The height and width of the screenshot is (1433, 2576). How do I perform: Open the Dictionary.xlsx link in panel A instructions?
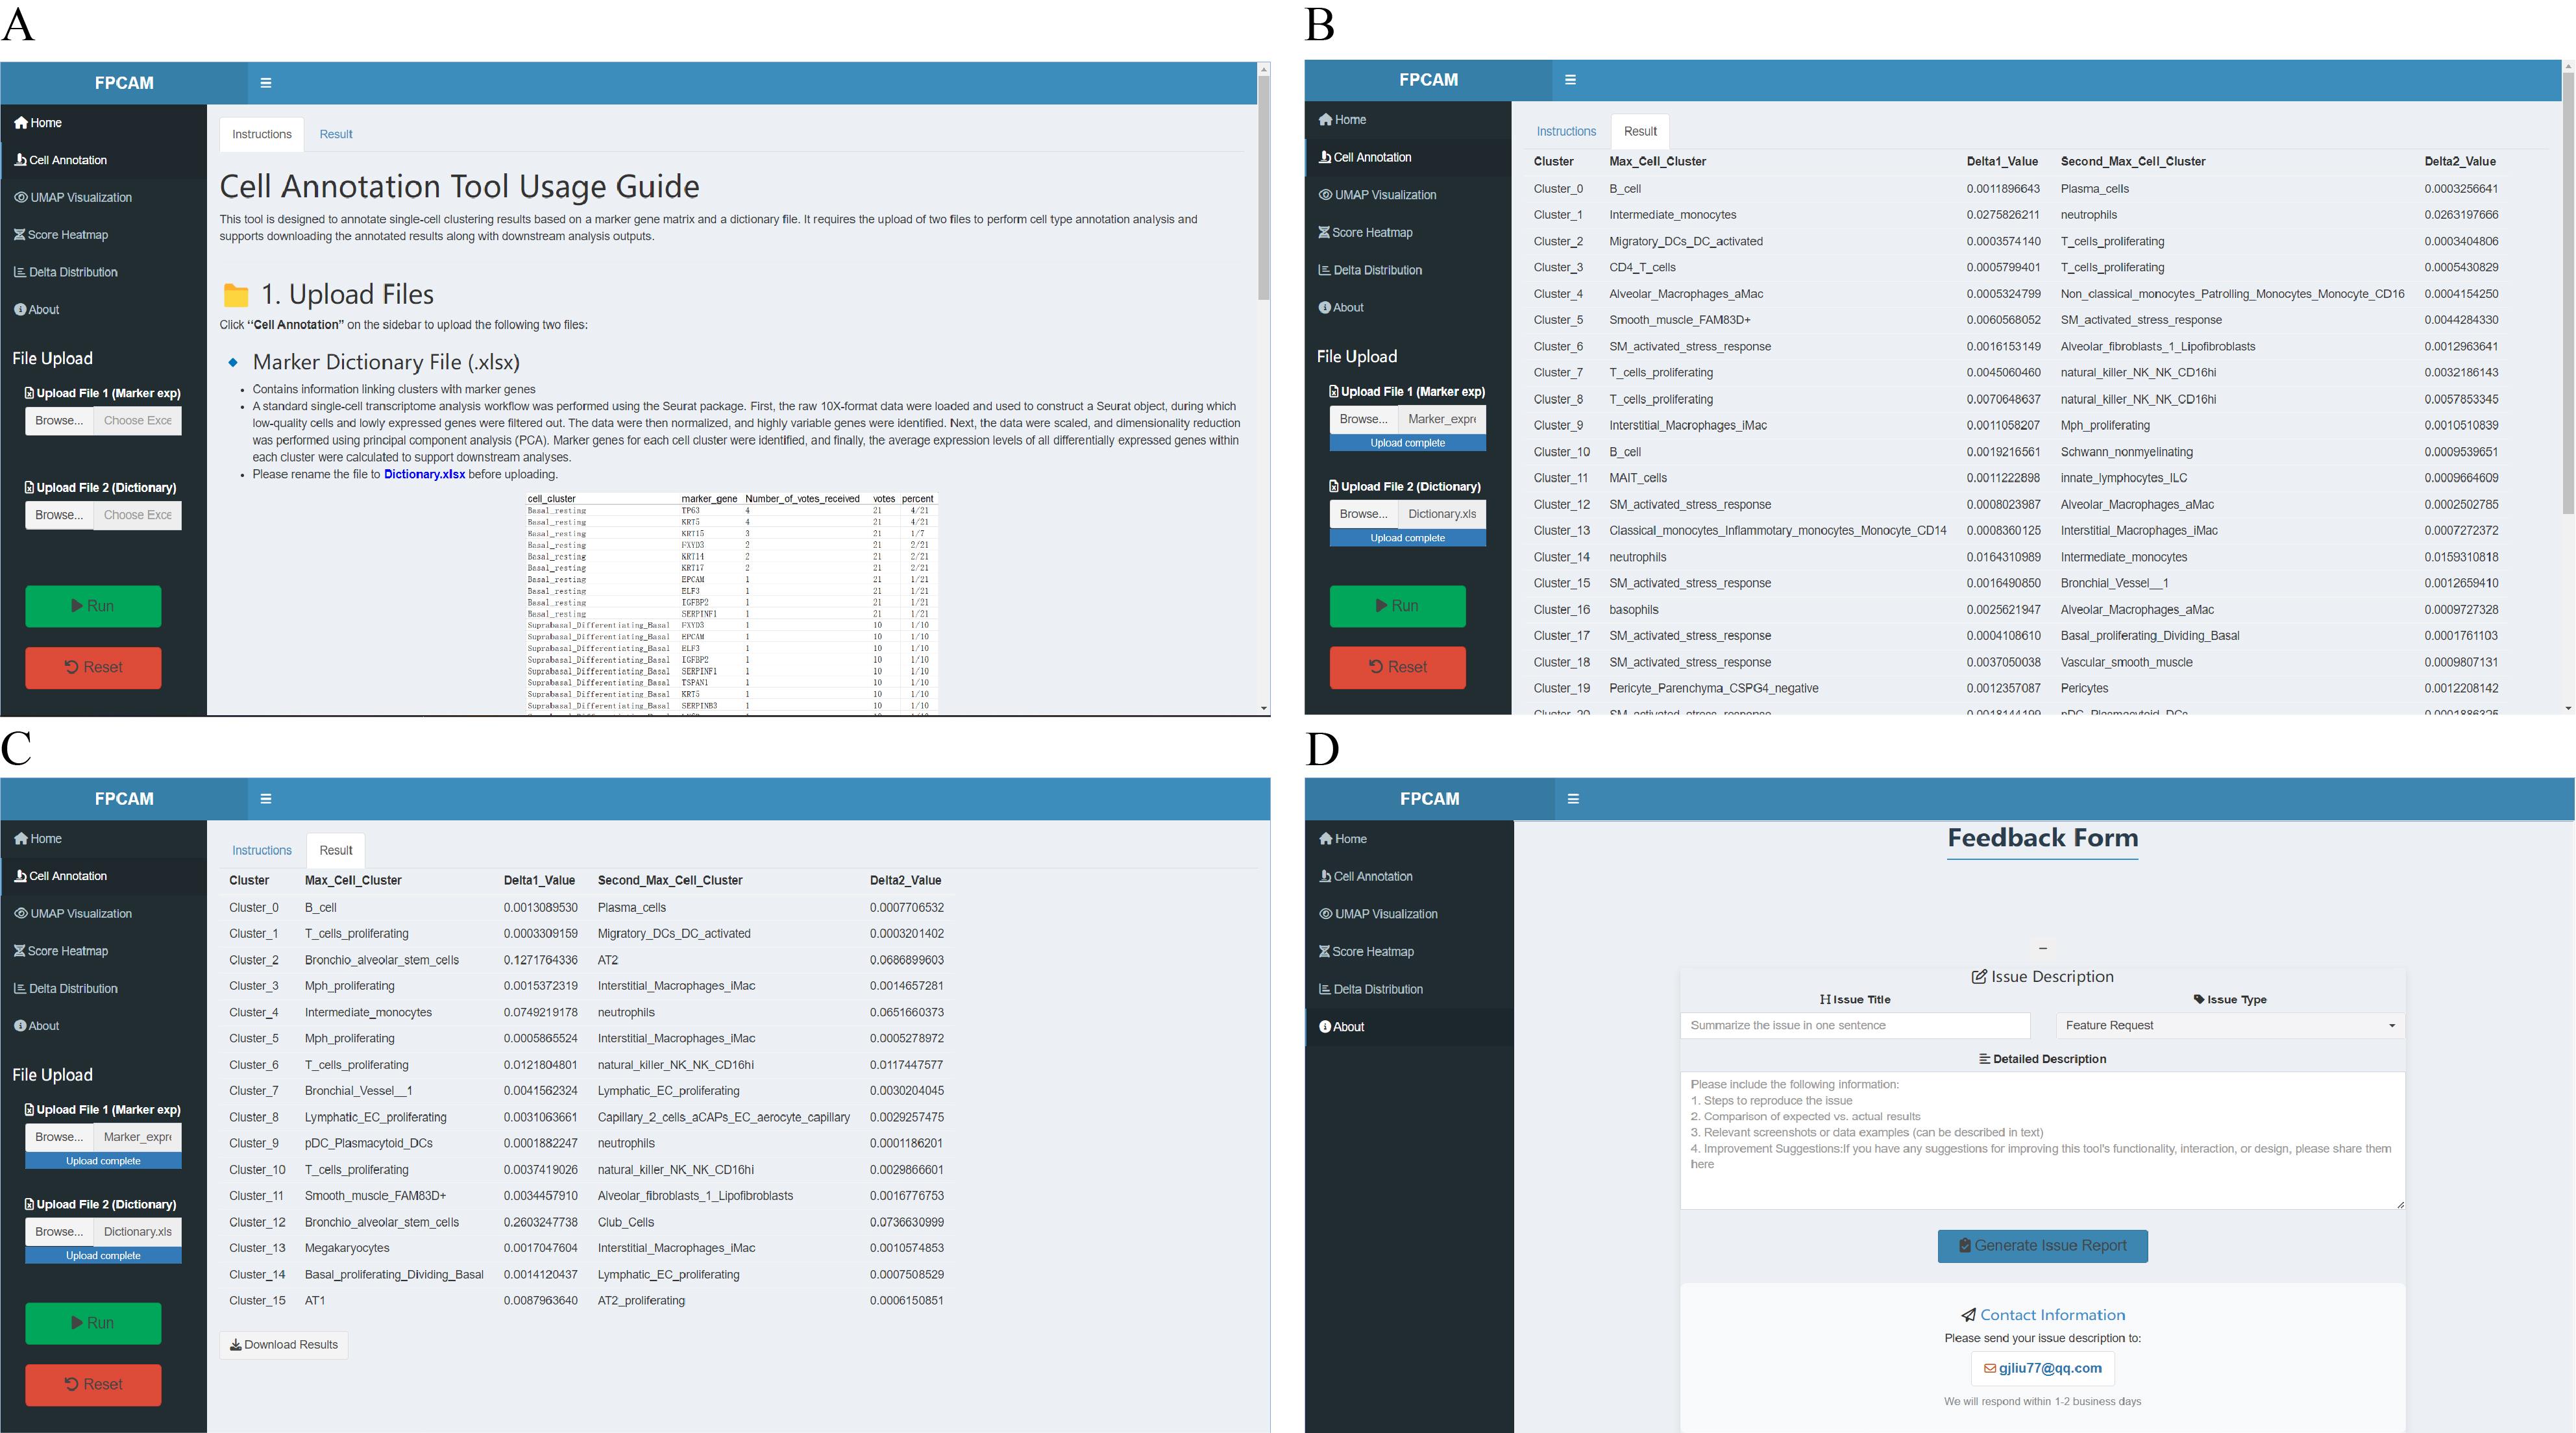pos(424,474)
